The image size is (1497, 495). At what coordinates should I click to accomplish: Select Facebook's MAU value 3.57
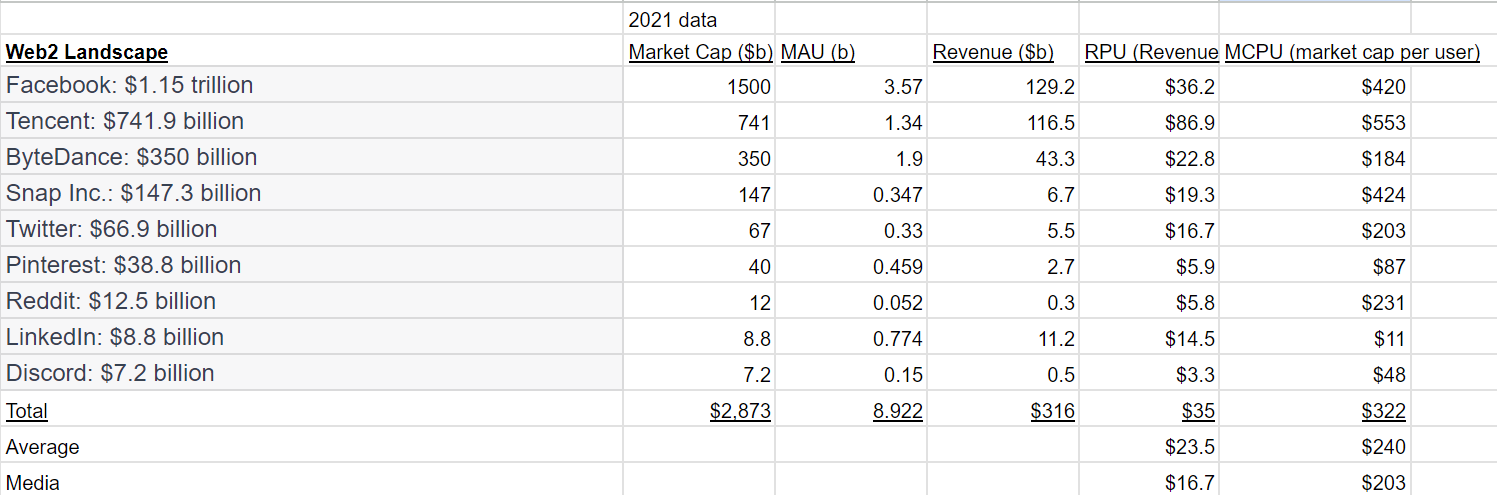(x=904, y=87)
